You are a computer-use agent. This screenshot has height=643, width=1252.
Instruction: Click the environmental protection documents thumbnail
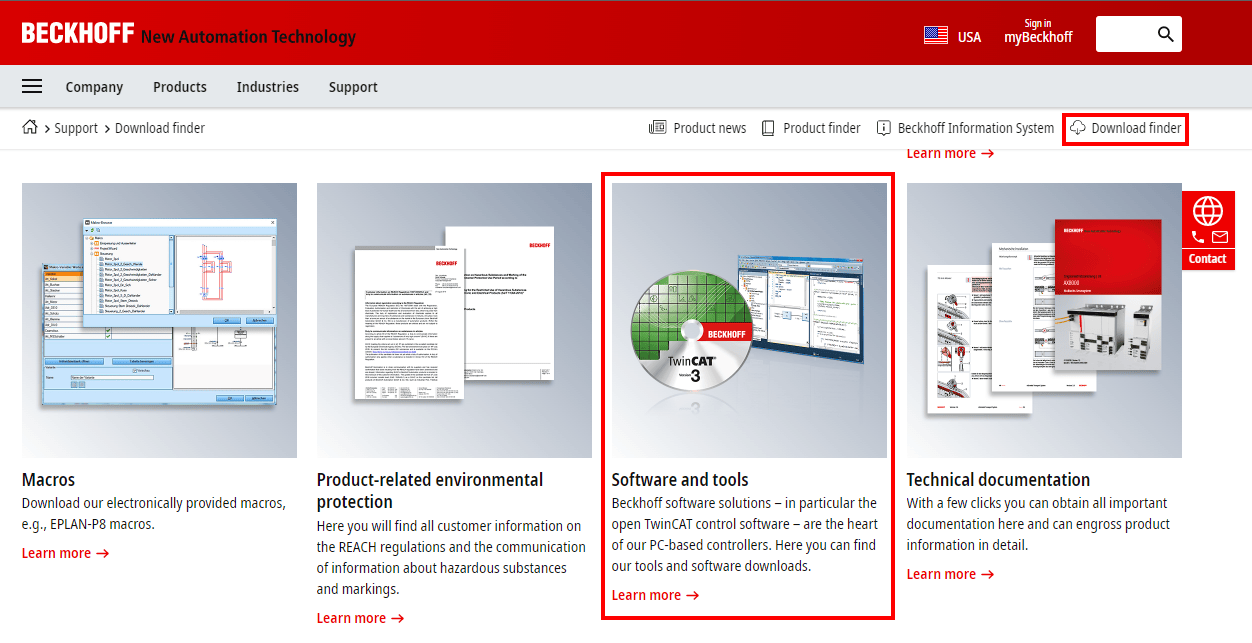point(454,320)
